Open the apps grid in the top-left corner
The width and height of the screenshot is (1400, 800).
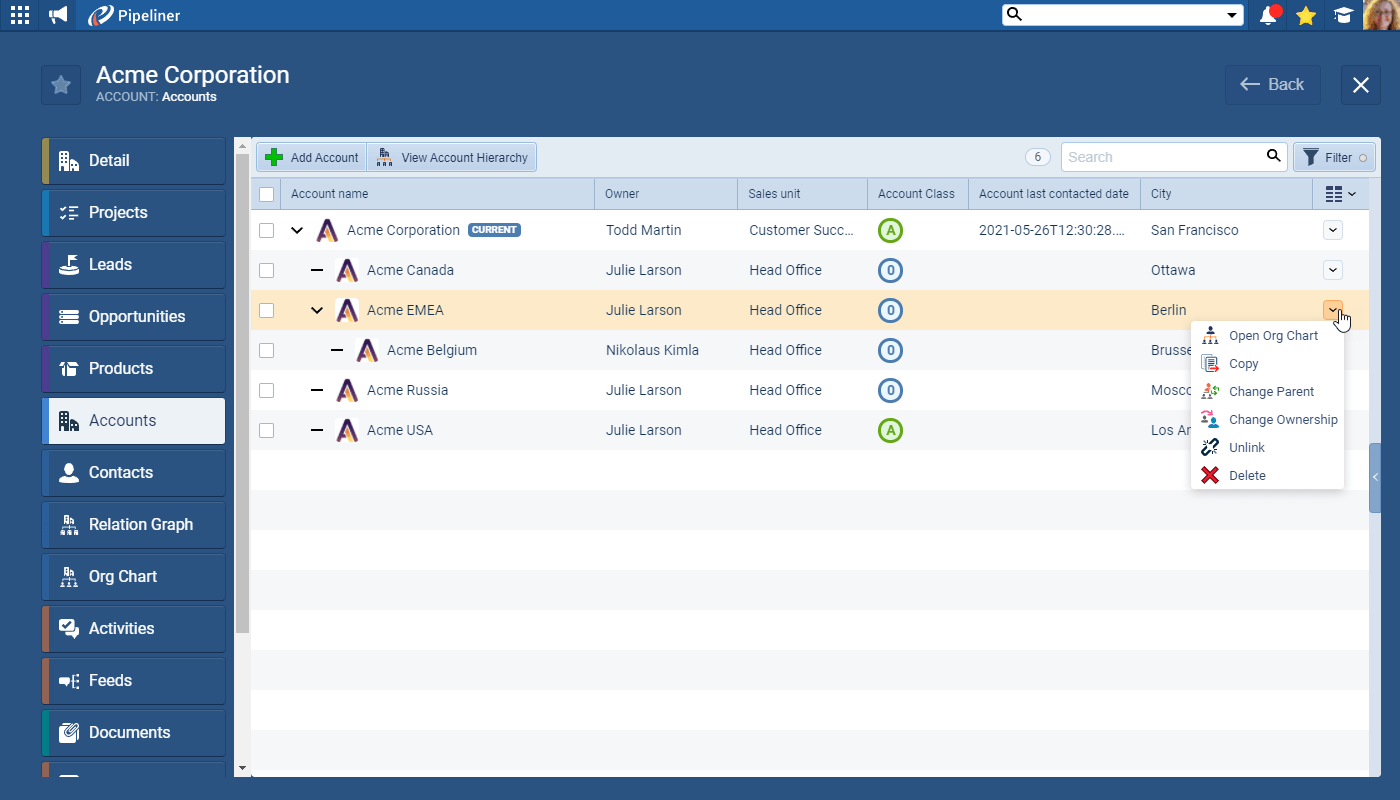pyautogui.click(x=19, y=14)
